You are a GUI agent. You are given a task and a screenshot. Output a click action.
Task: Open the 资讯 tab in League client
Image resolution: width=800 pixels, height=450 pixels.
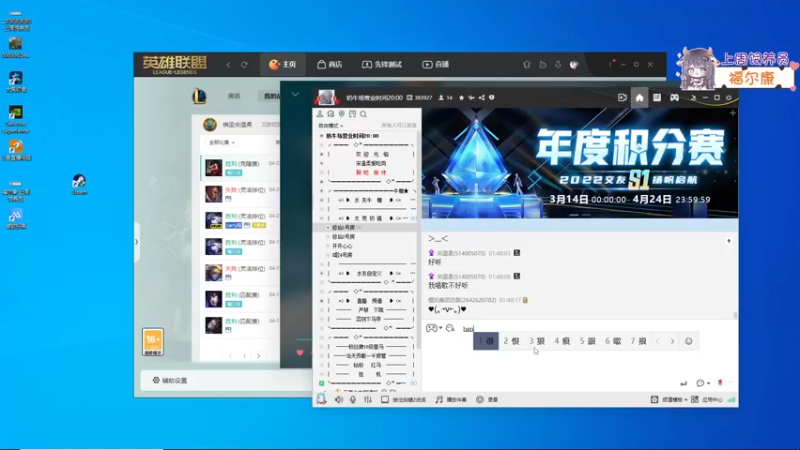click(234, 96)
